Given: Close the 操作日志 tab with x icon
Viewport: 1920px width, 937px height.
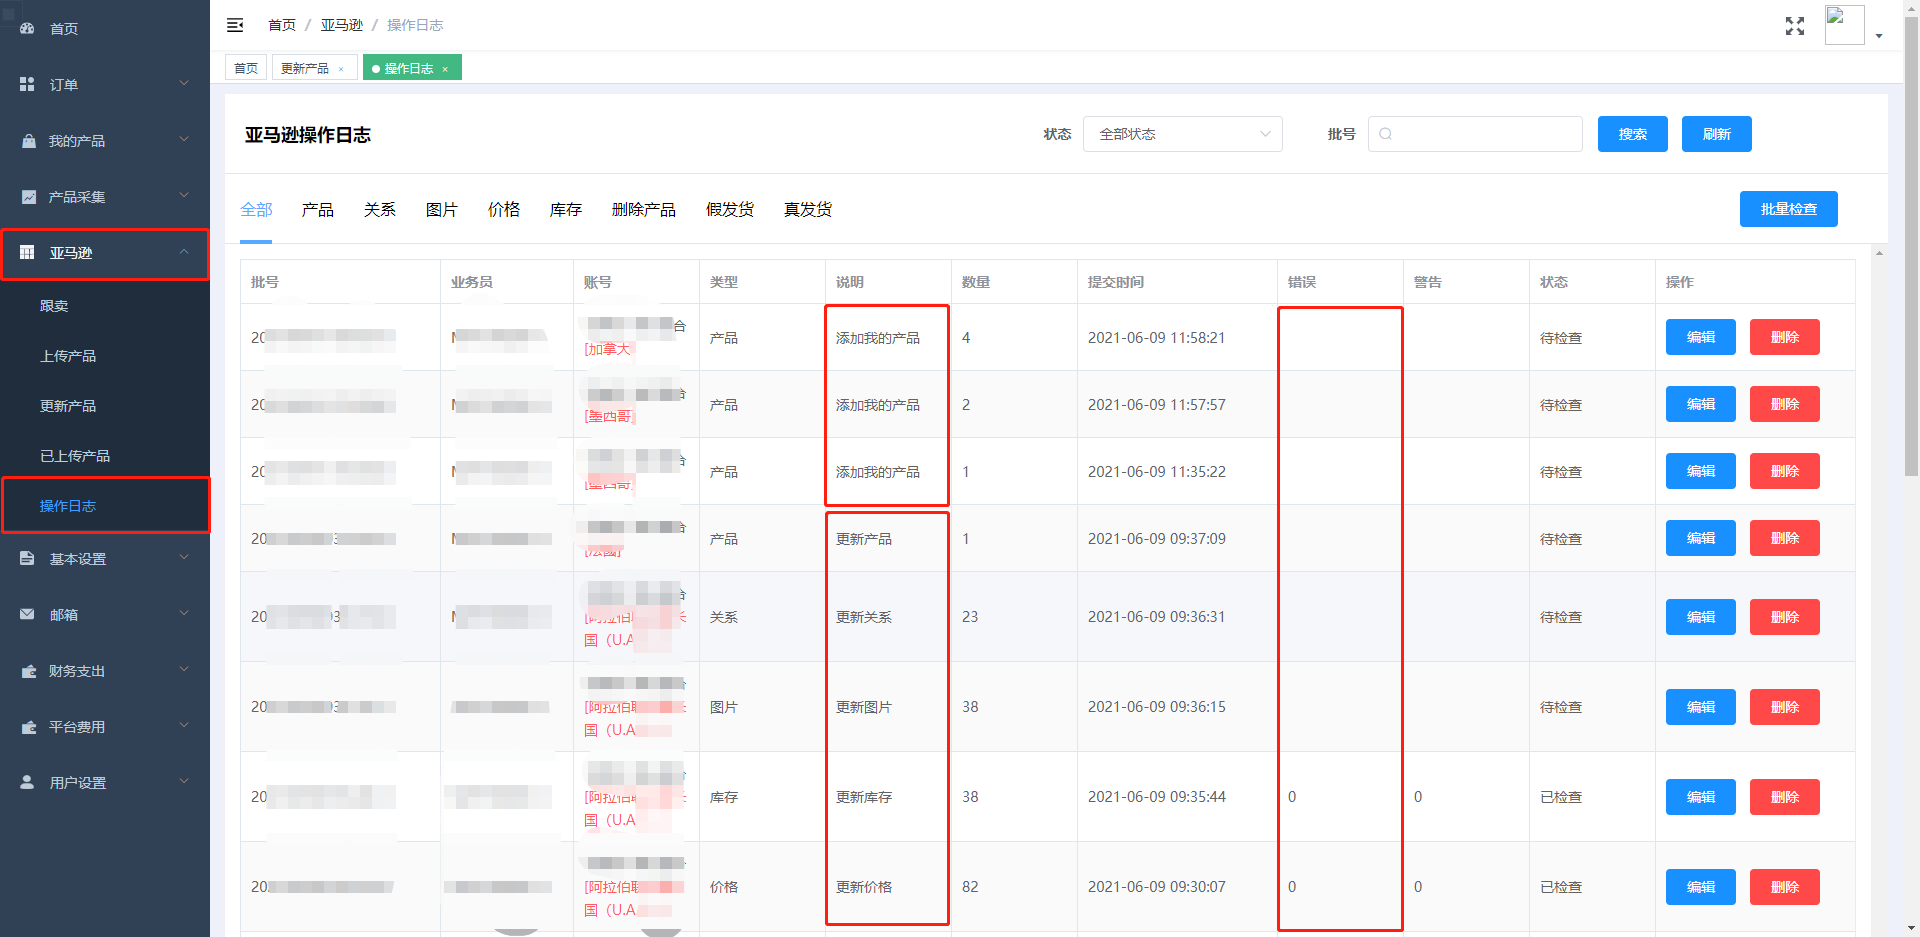Looking at the screenshot, I should tap(445, 69).
